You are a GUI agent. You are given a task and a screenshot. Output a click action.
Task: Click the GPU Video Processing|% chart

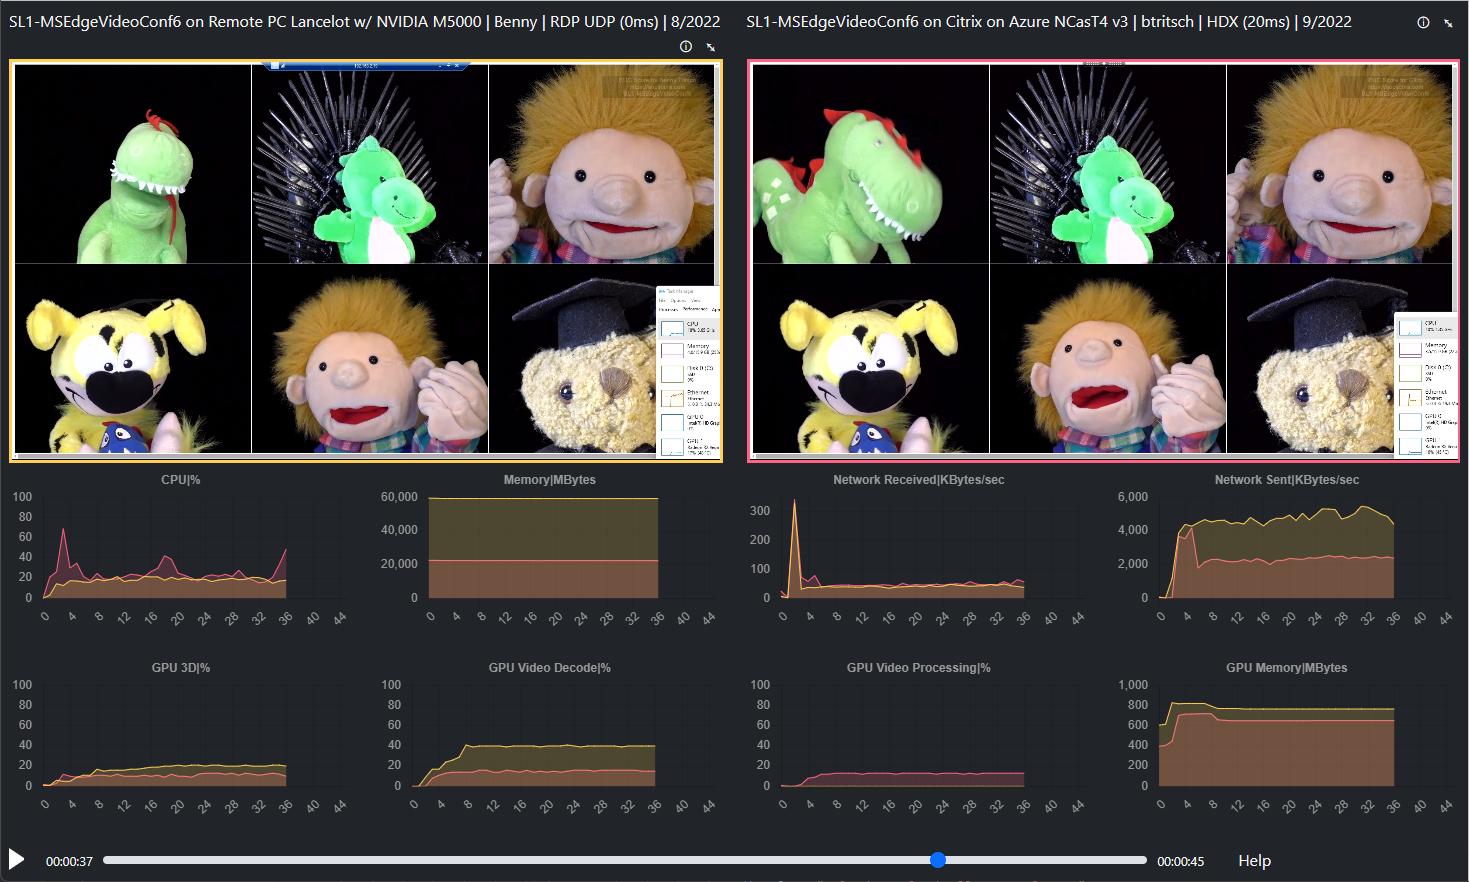tap(918, 738)
